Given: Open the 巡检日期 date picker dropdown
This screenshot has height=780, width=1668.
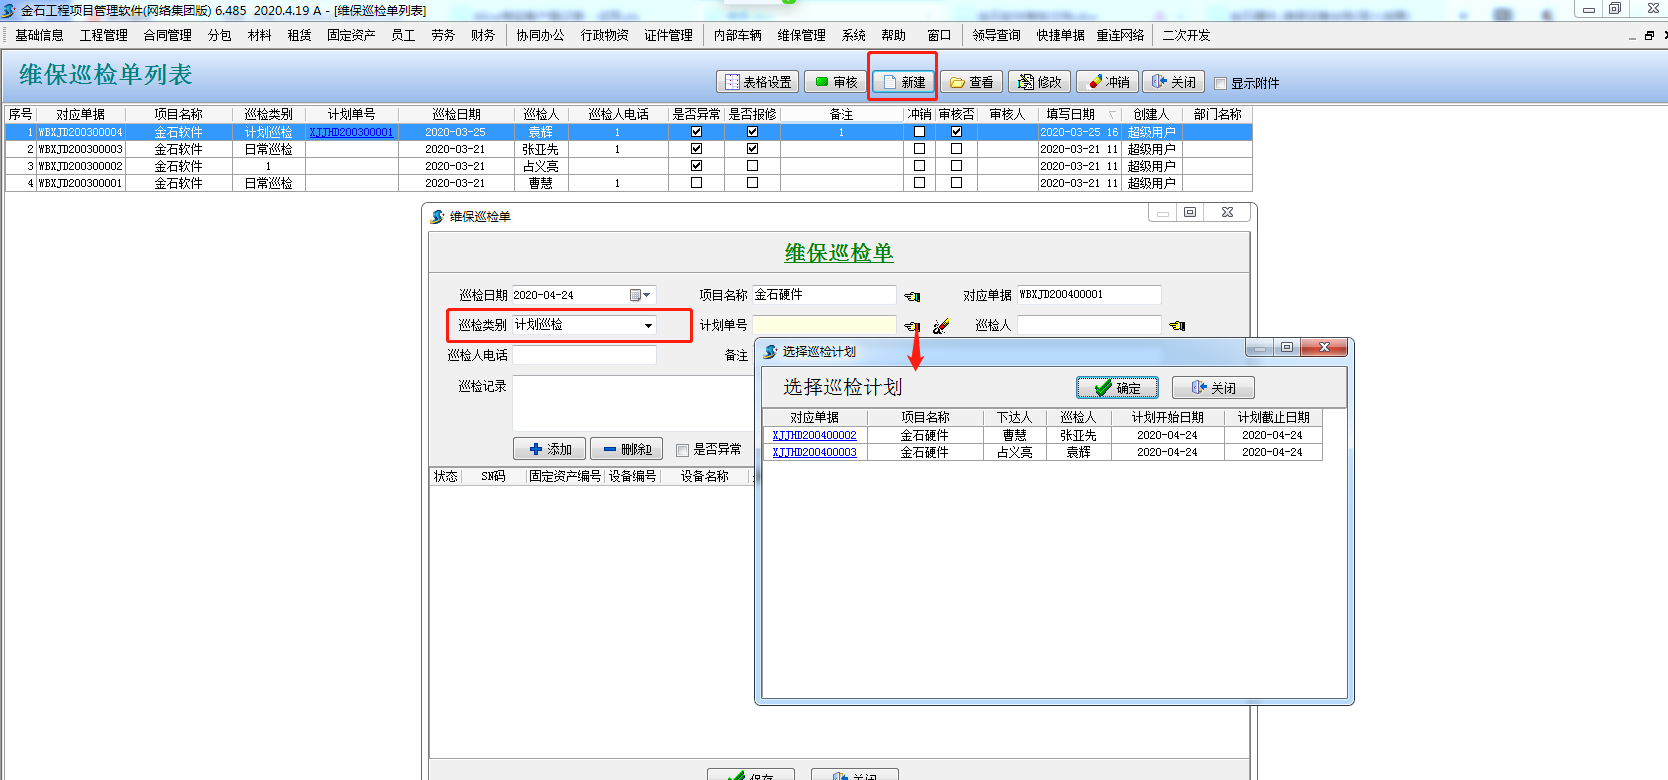Looking at the screenshot, I should tap(647, 295).
